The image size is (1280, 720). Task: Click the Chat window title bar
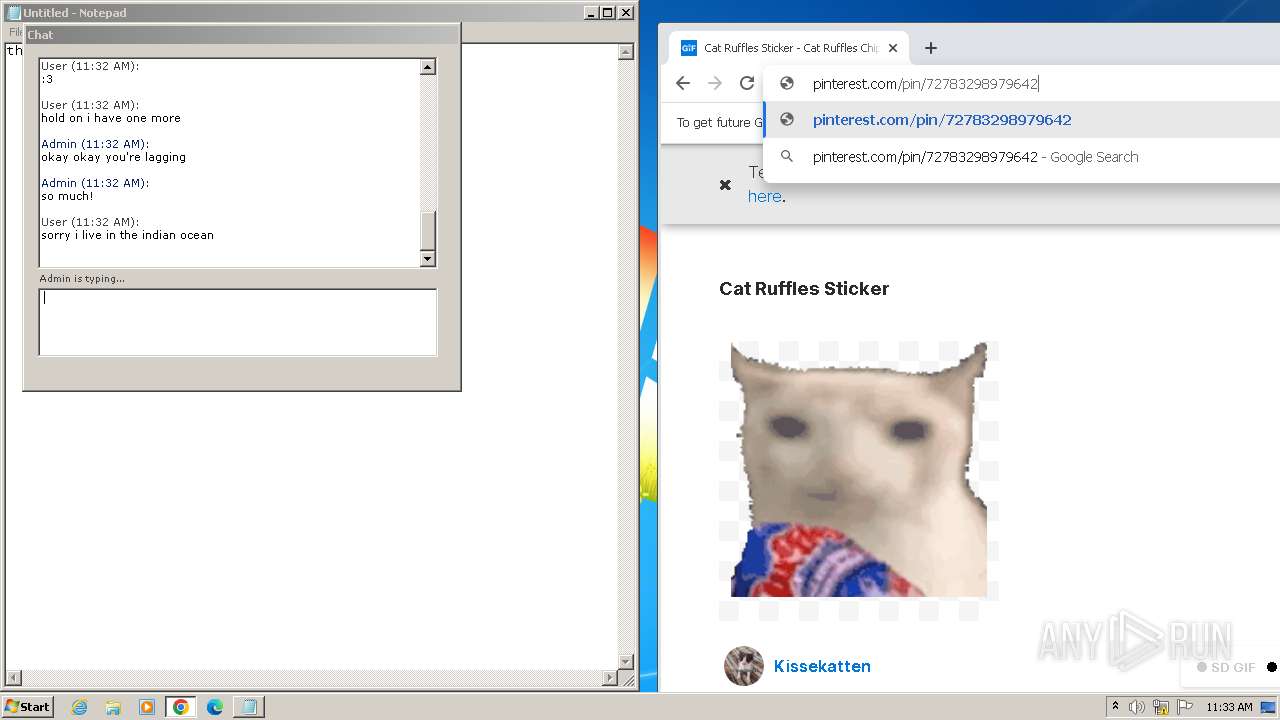tap(242, 34)
